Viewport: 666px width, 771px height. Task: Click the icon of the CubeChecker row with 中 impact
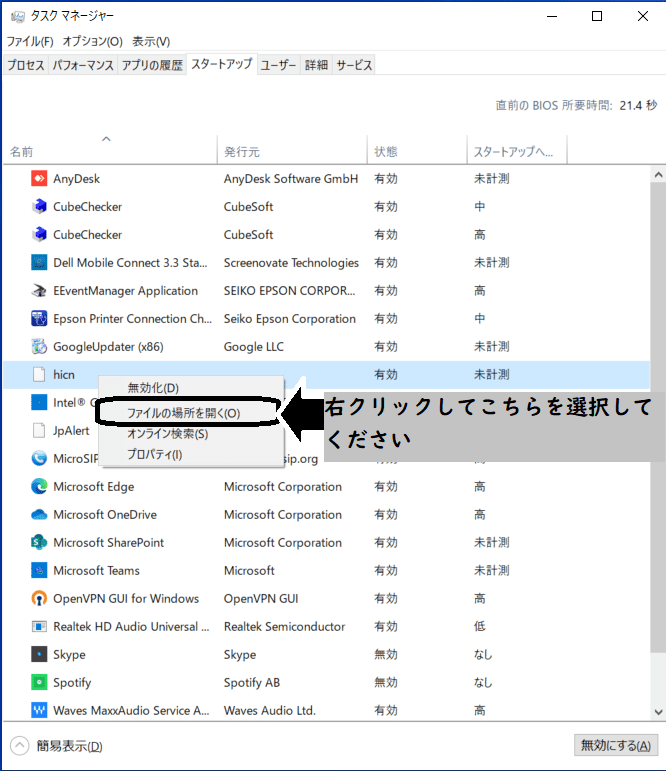point(39,207)
